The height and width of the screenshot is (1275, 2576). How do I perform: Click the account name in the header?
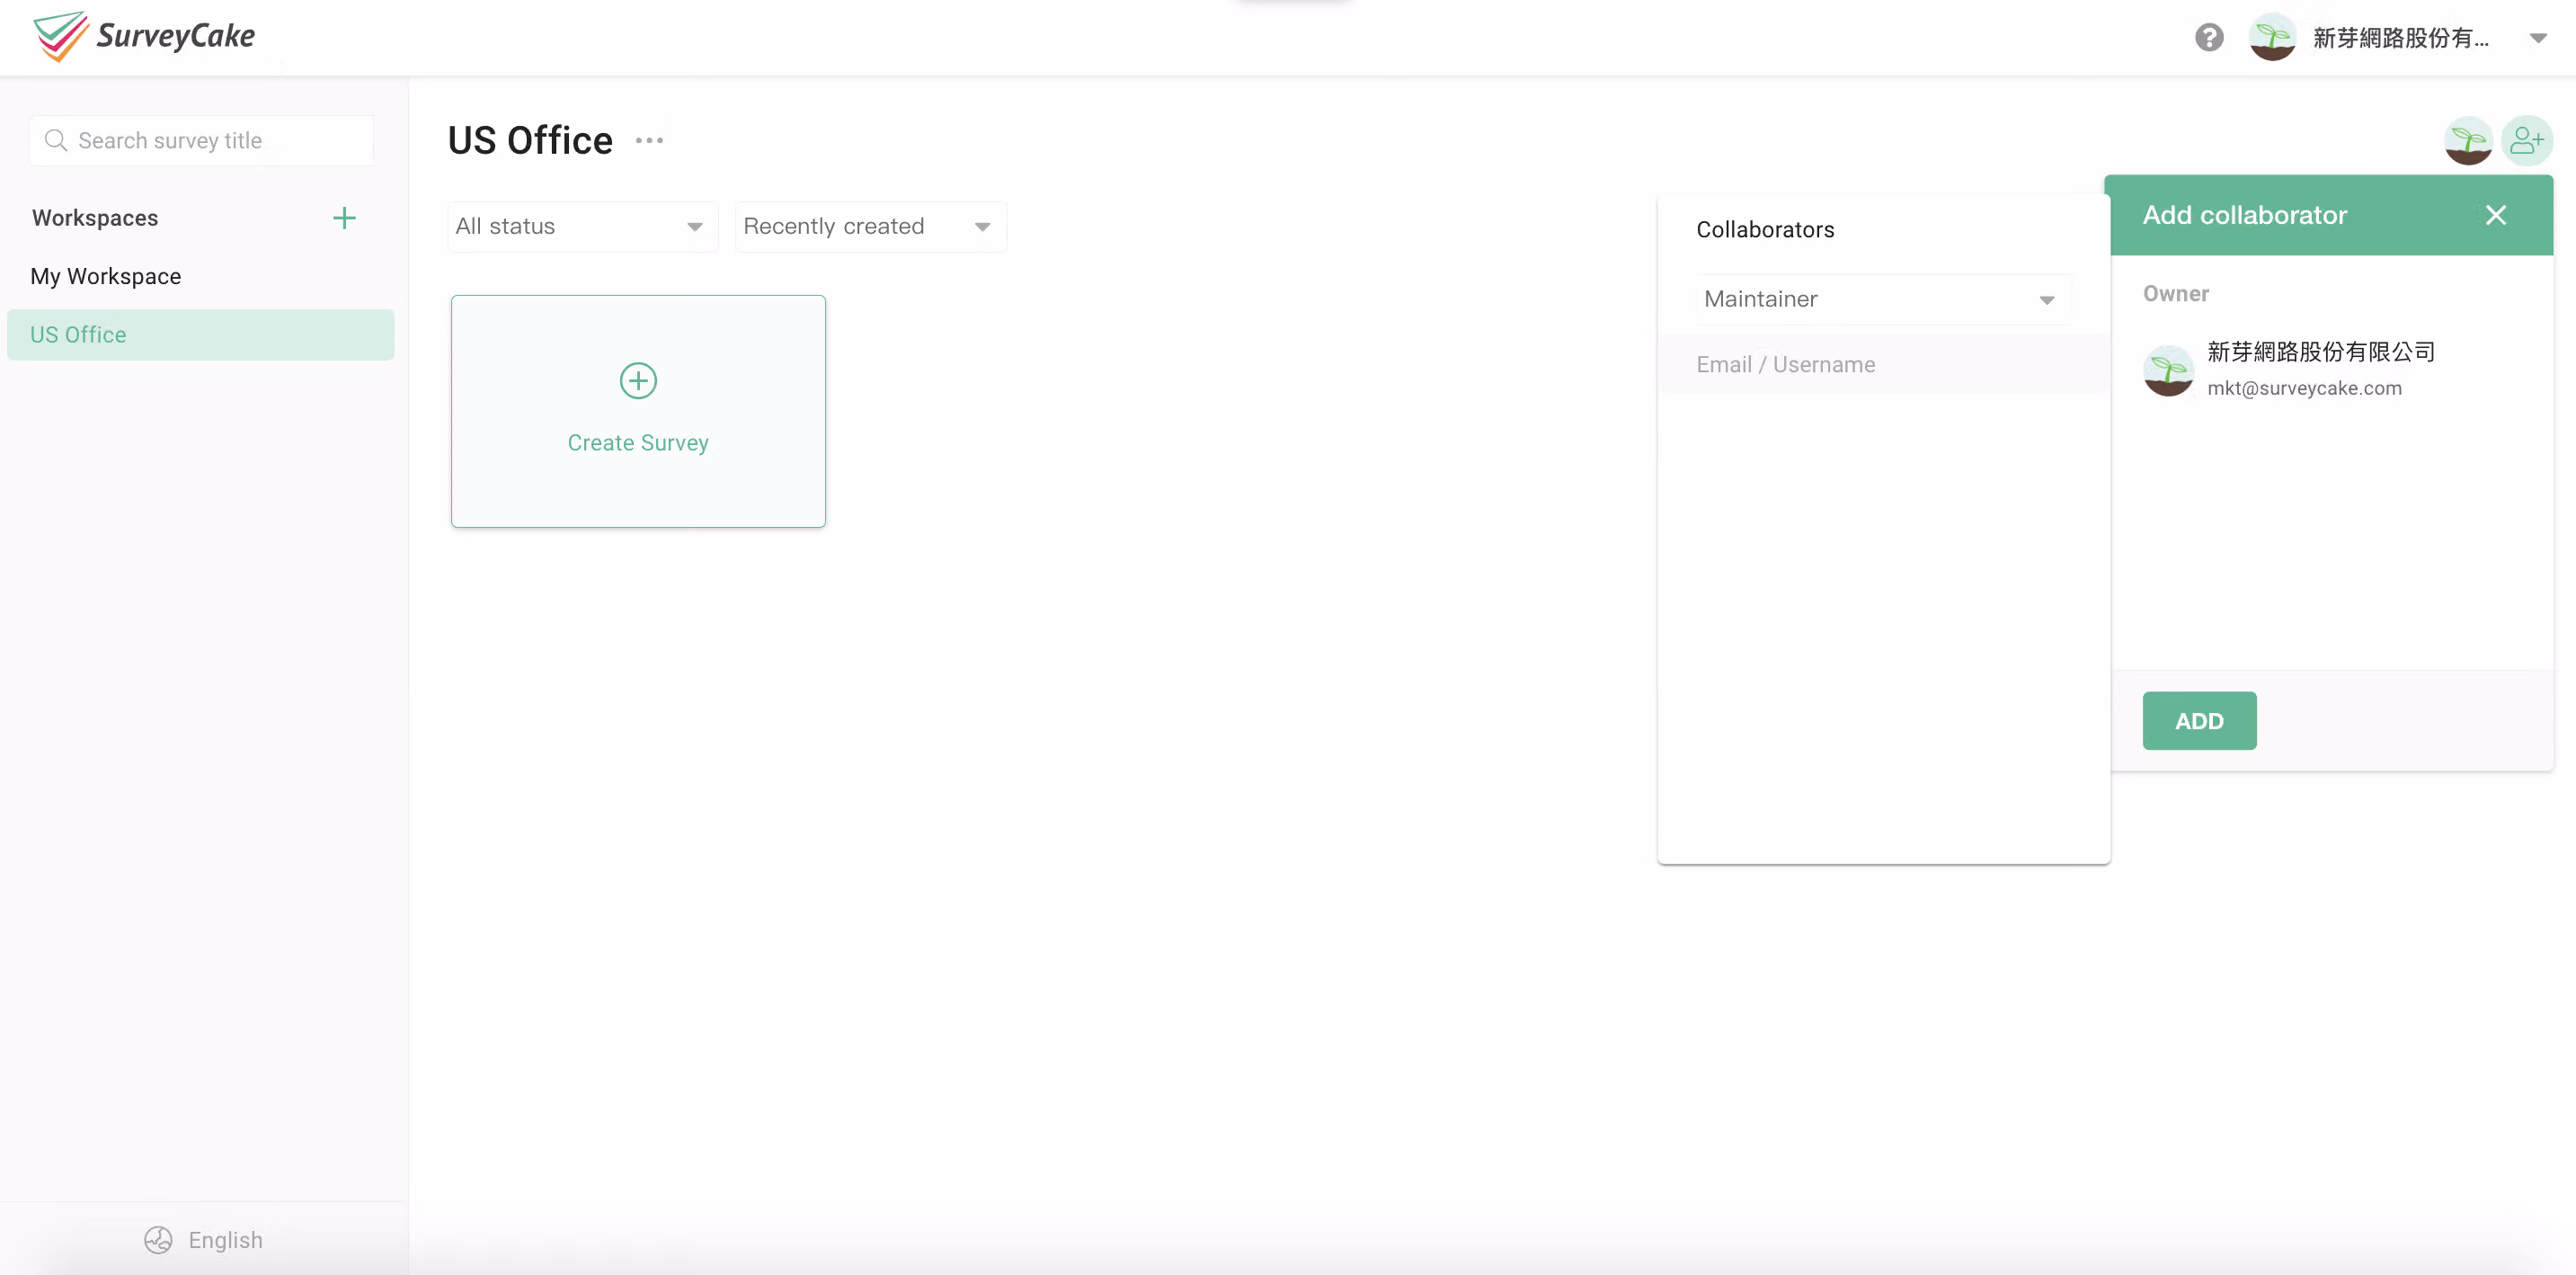pos(2400,38)
